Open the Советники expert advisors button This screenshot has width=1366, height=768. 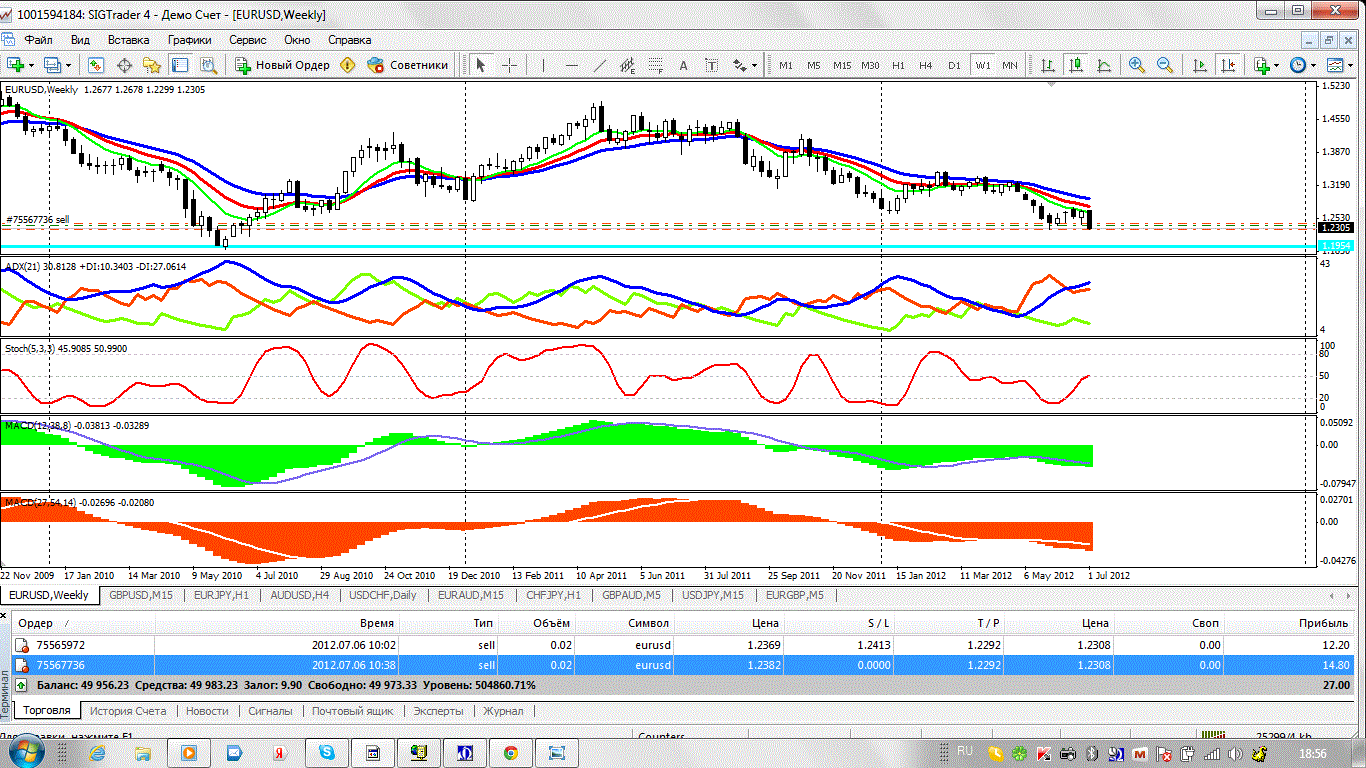coord(408,65)
